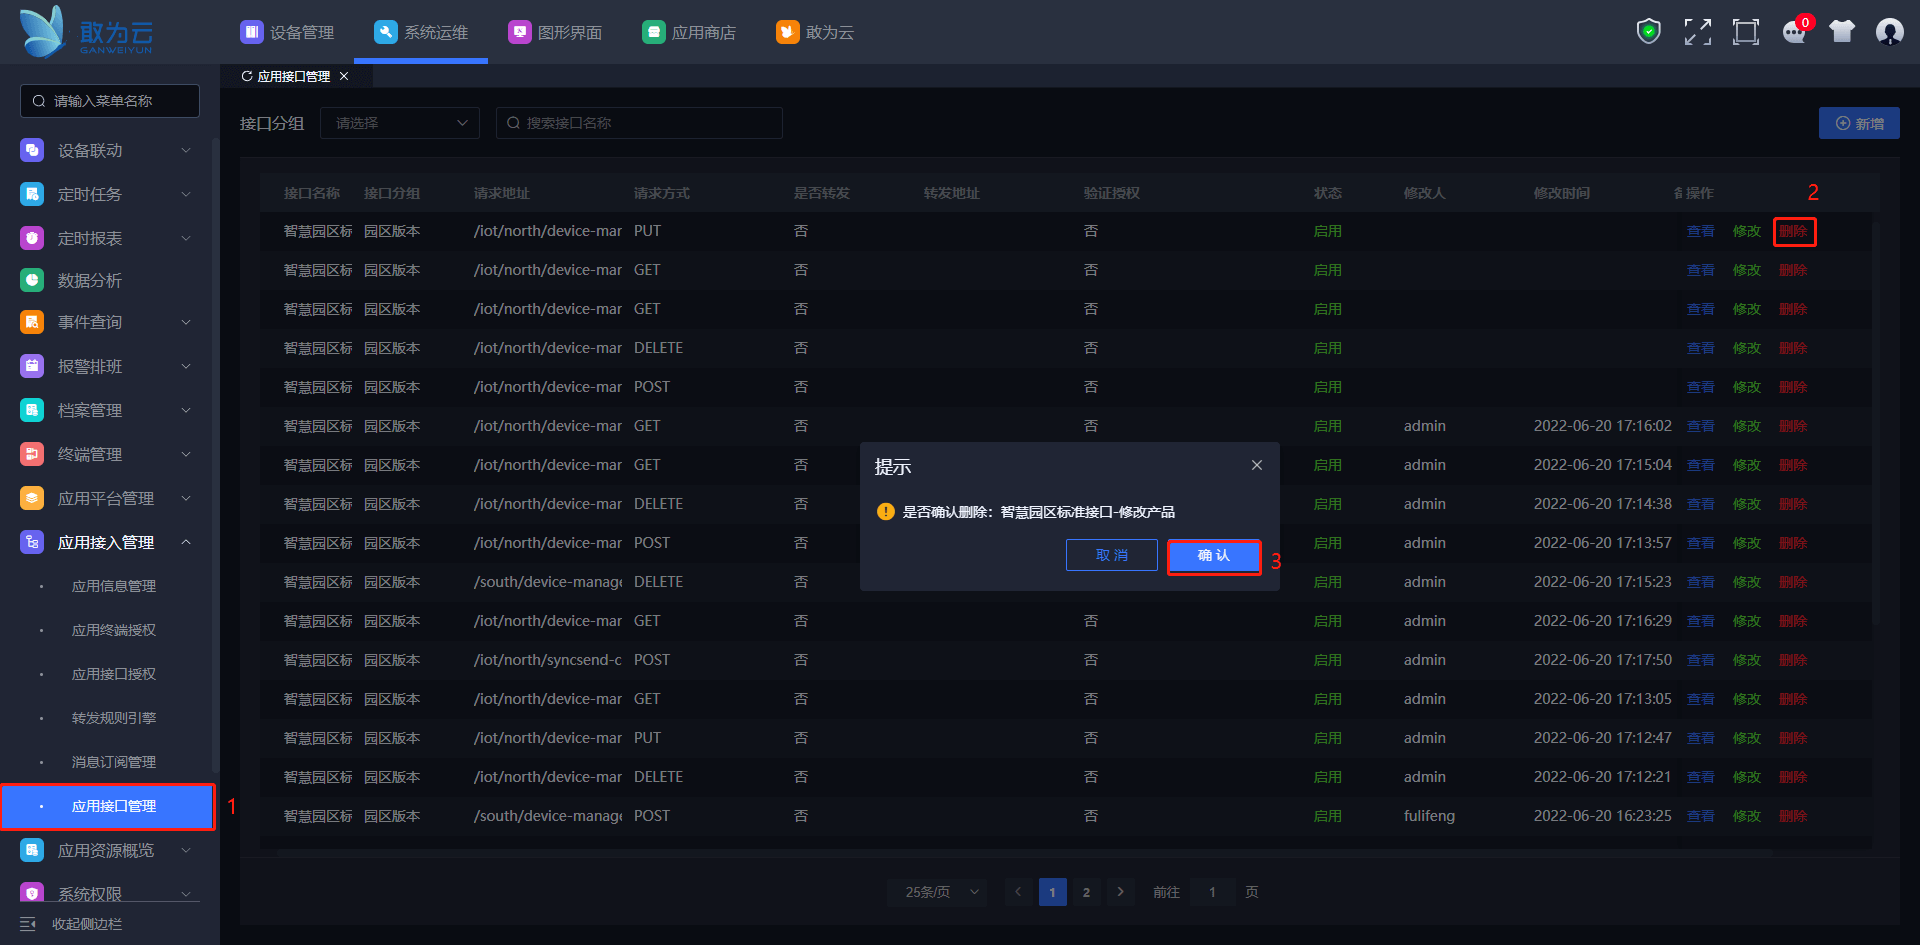Open the 25条/页 page size dropdown

pyautogui.click(x=937, y=892)
